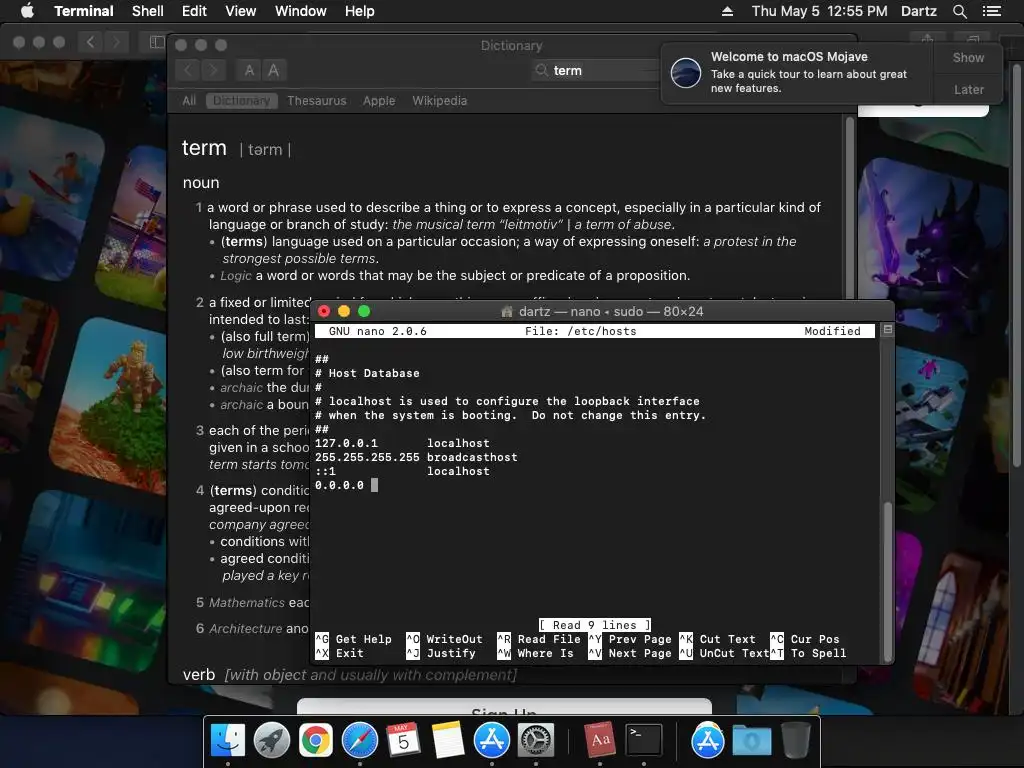Screen dimensions: 1024x768
Task: Click 'verb' heading at bottom of Dictionary
Action: point(199,675)
